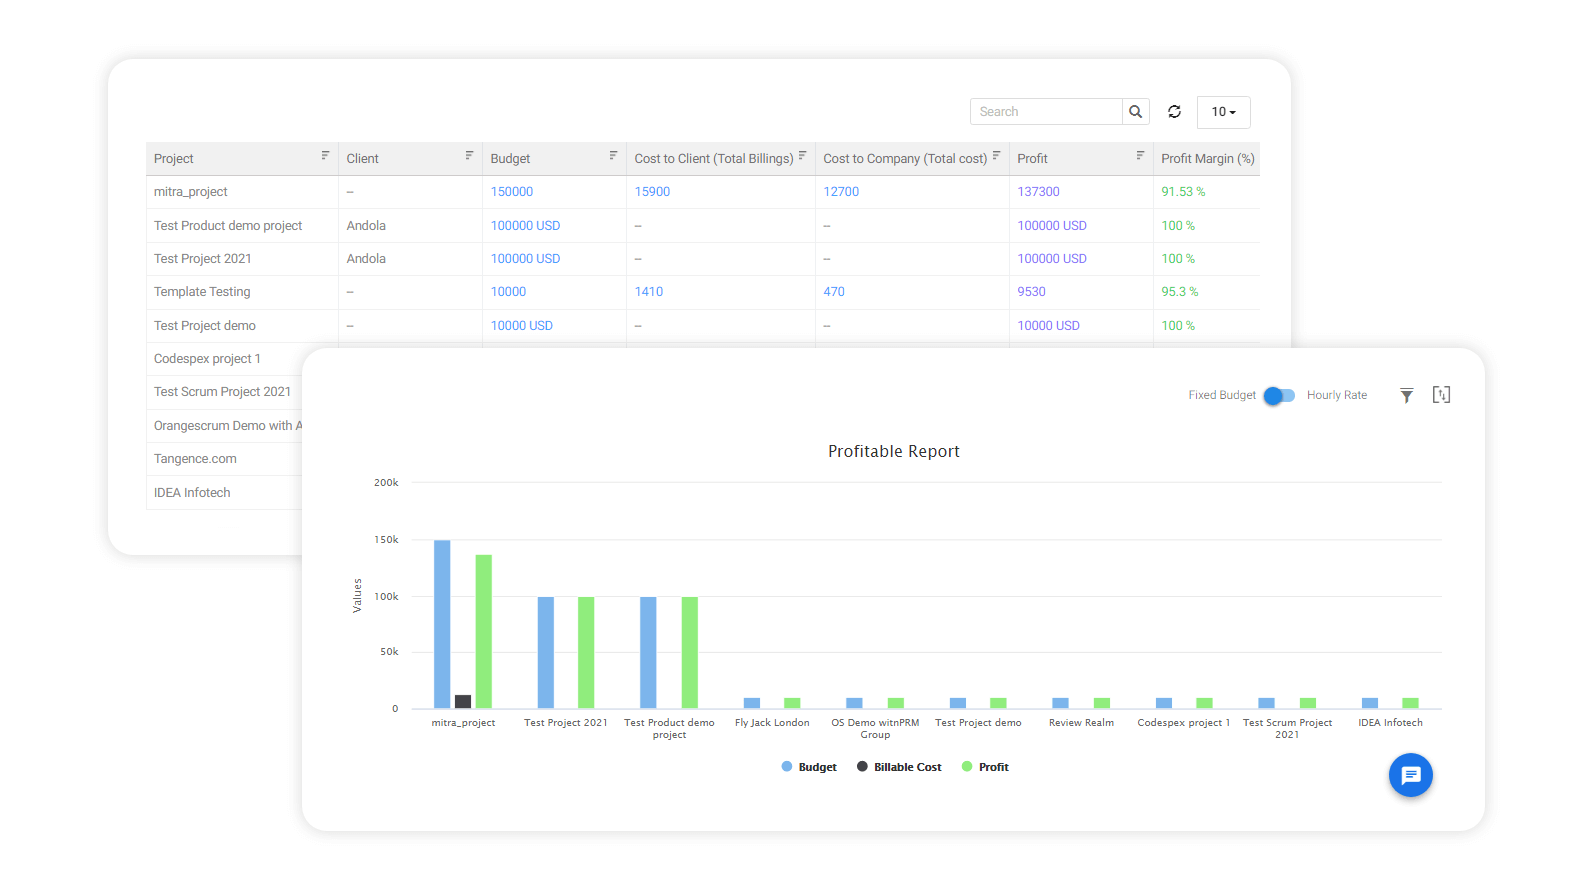Click the chart export icon
1573x889 pixels.
coord(1441,395)
